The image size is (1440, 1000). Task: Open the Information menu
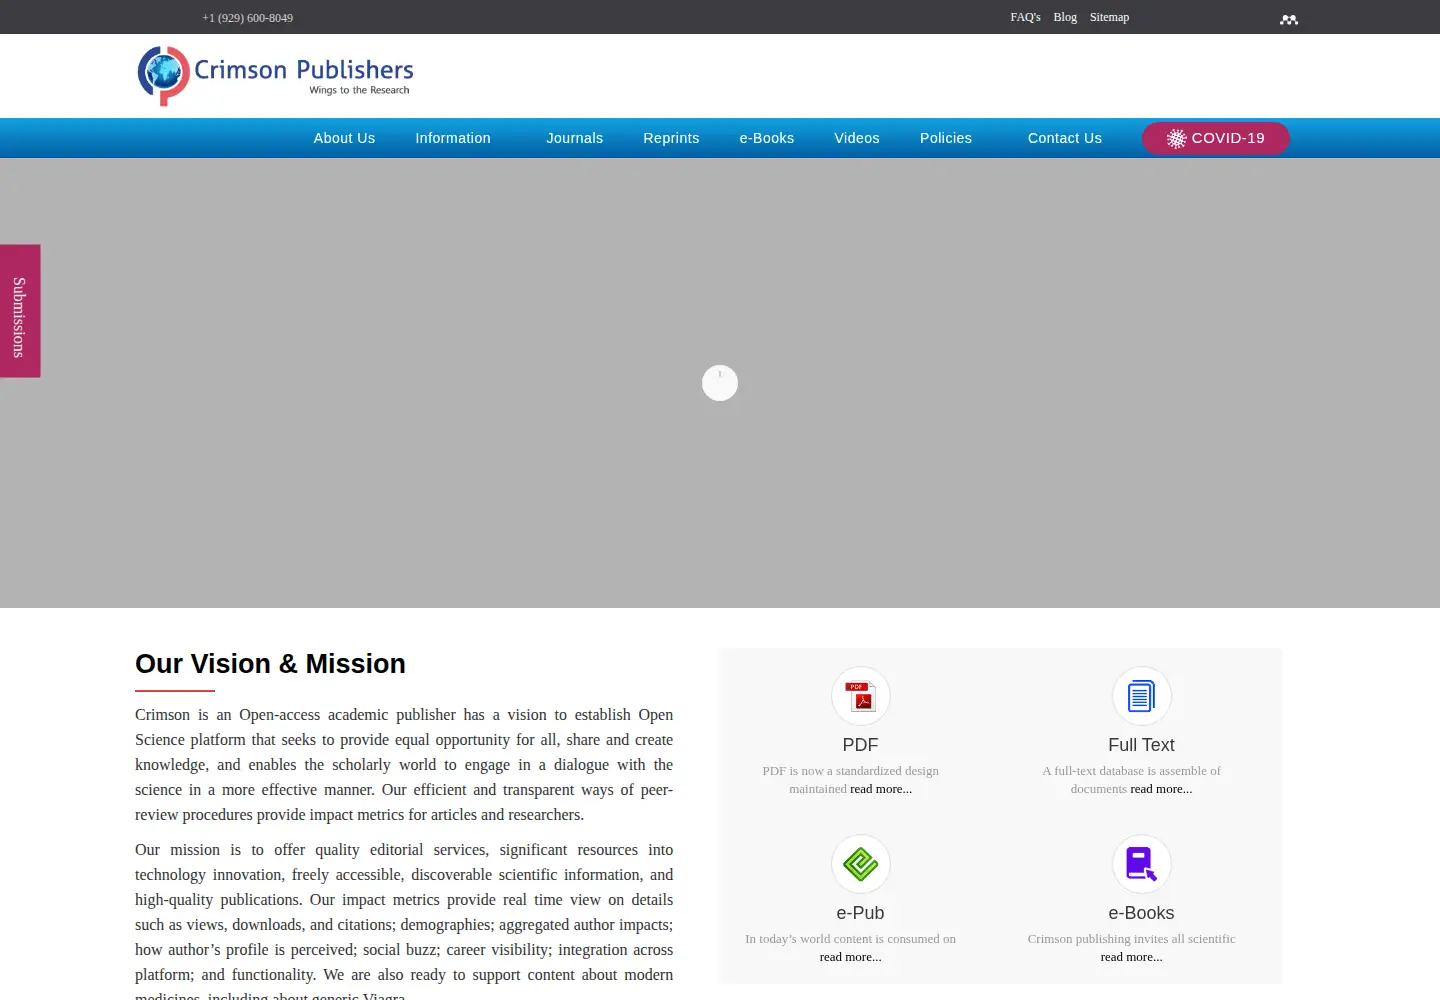(x=453, y=138)
